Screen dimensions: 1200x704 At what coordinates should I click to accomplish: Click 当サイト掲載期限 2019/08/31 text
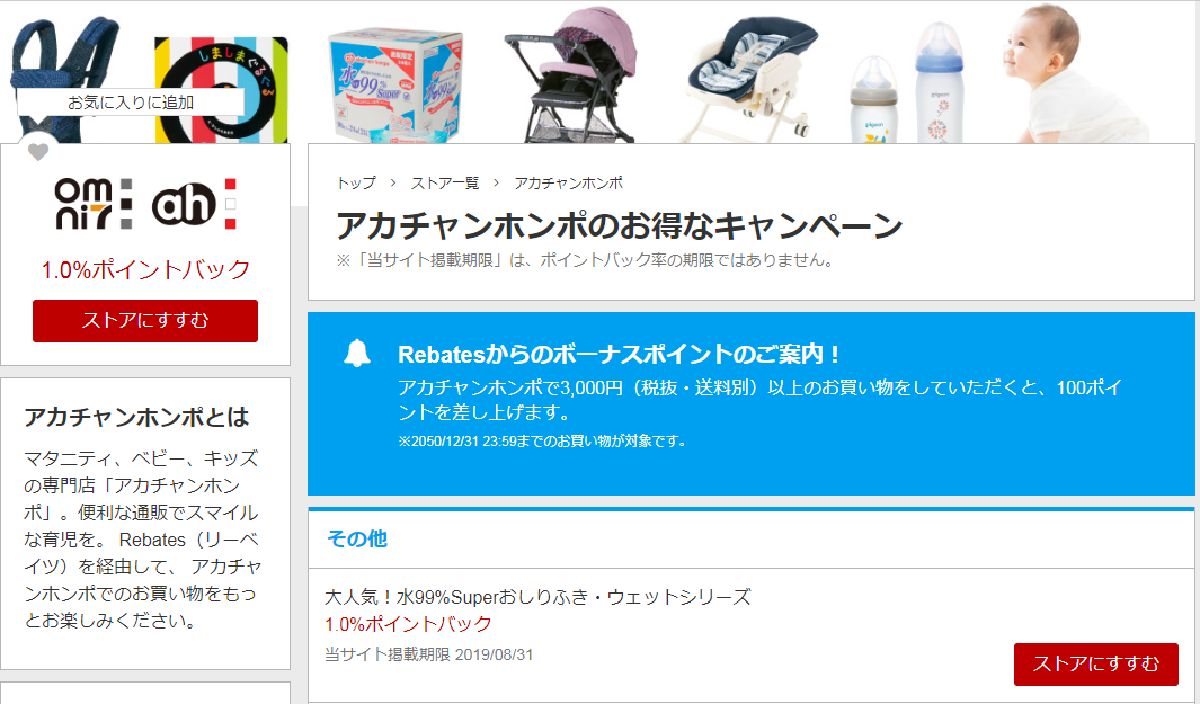click(x=430, y=654)
